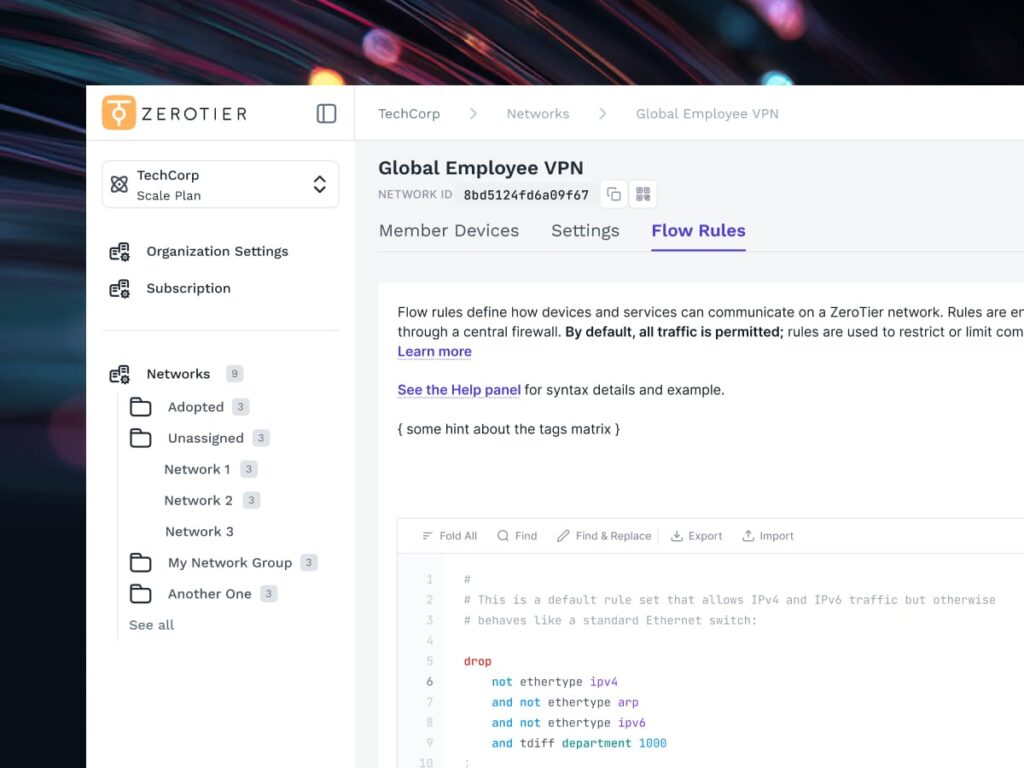Expand the Adopted folder
The width and height of the screenshot is (1024, 768).
coord(195,407)
